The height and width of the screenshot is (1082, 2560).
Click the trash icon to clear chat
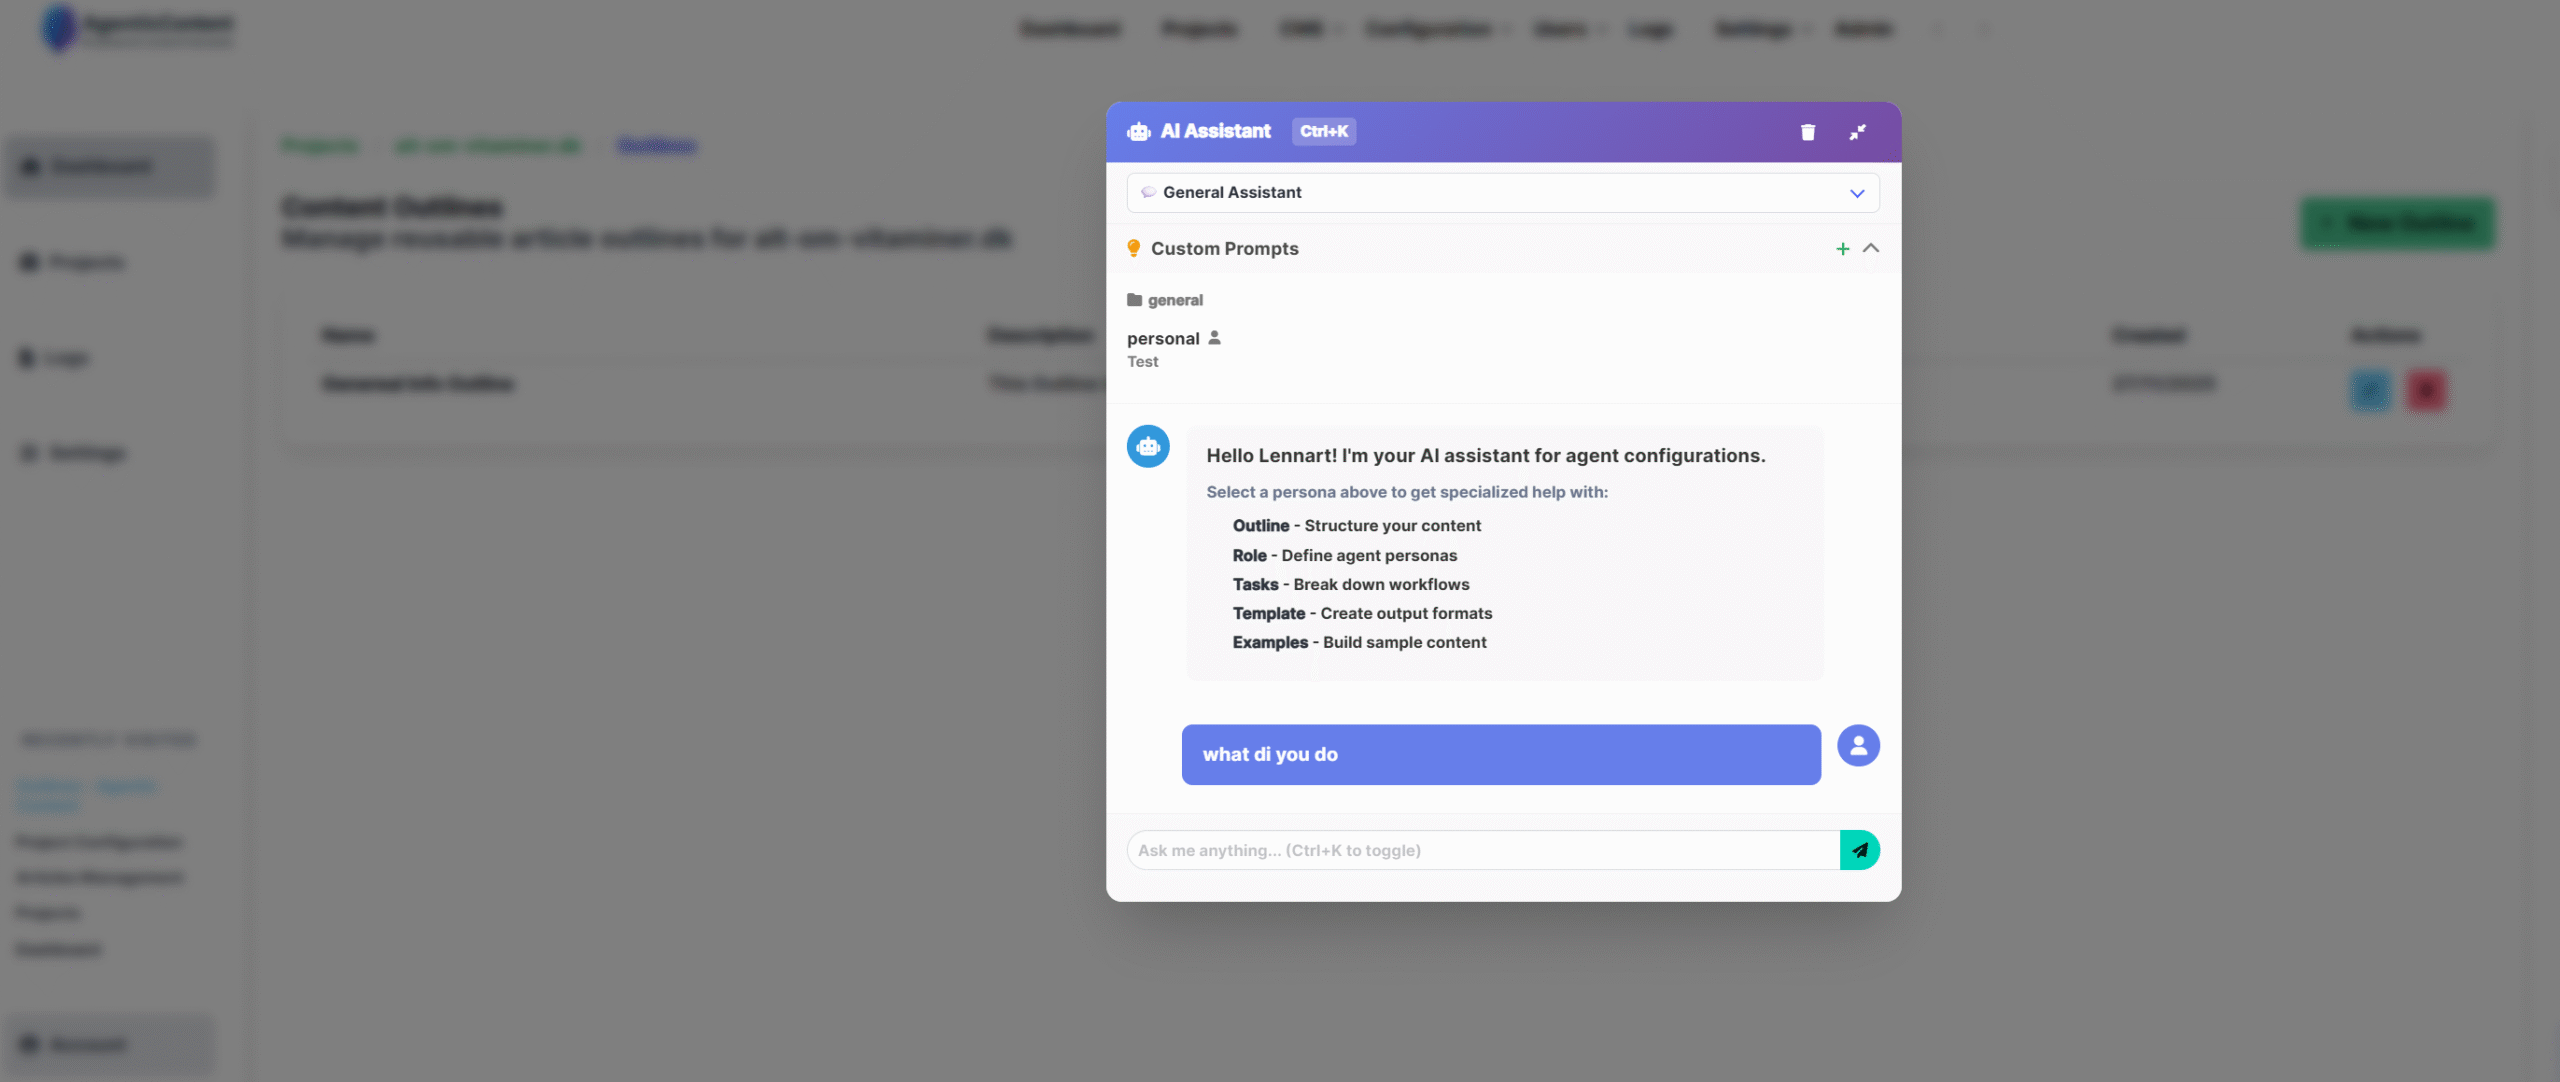click(1807, 132)
